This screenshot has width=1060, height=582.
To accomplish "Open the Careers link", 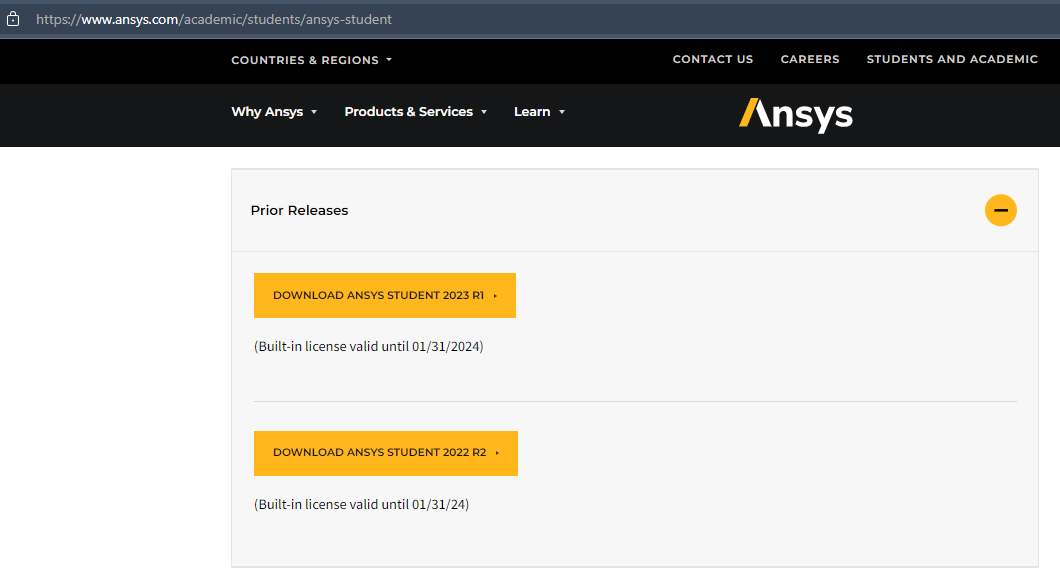I will coord(810,60).
